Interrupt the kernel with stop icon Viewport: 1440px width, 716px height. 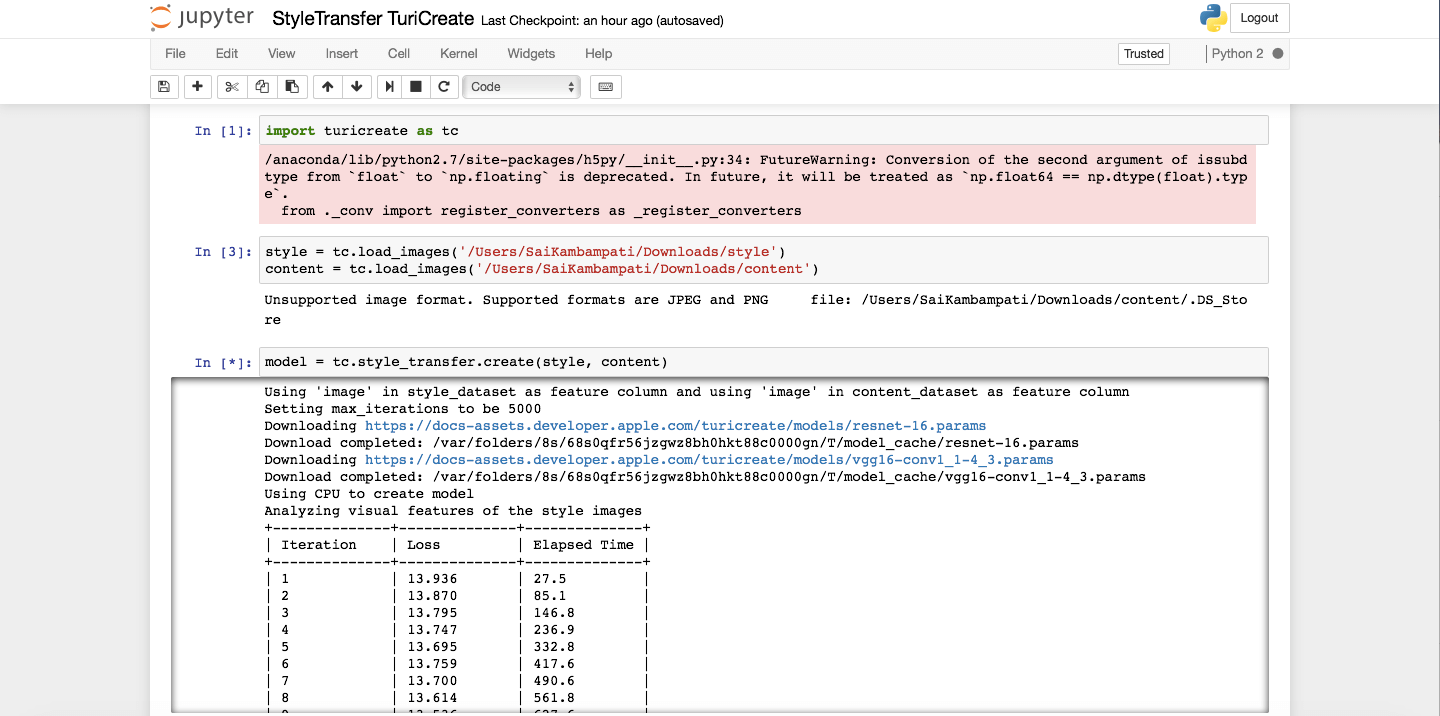tap(416, 87)
